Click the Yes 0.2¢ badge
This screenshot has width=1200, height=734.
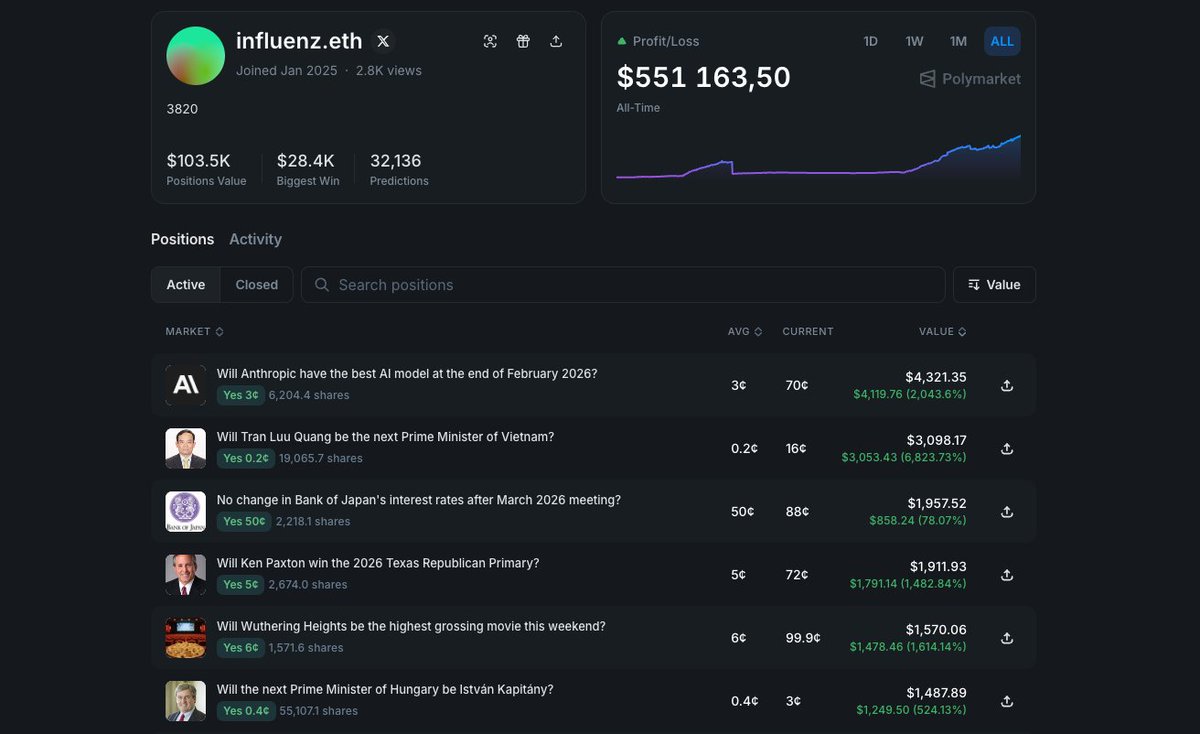tap(246, 458)
